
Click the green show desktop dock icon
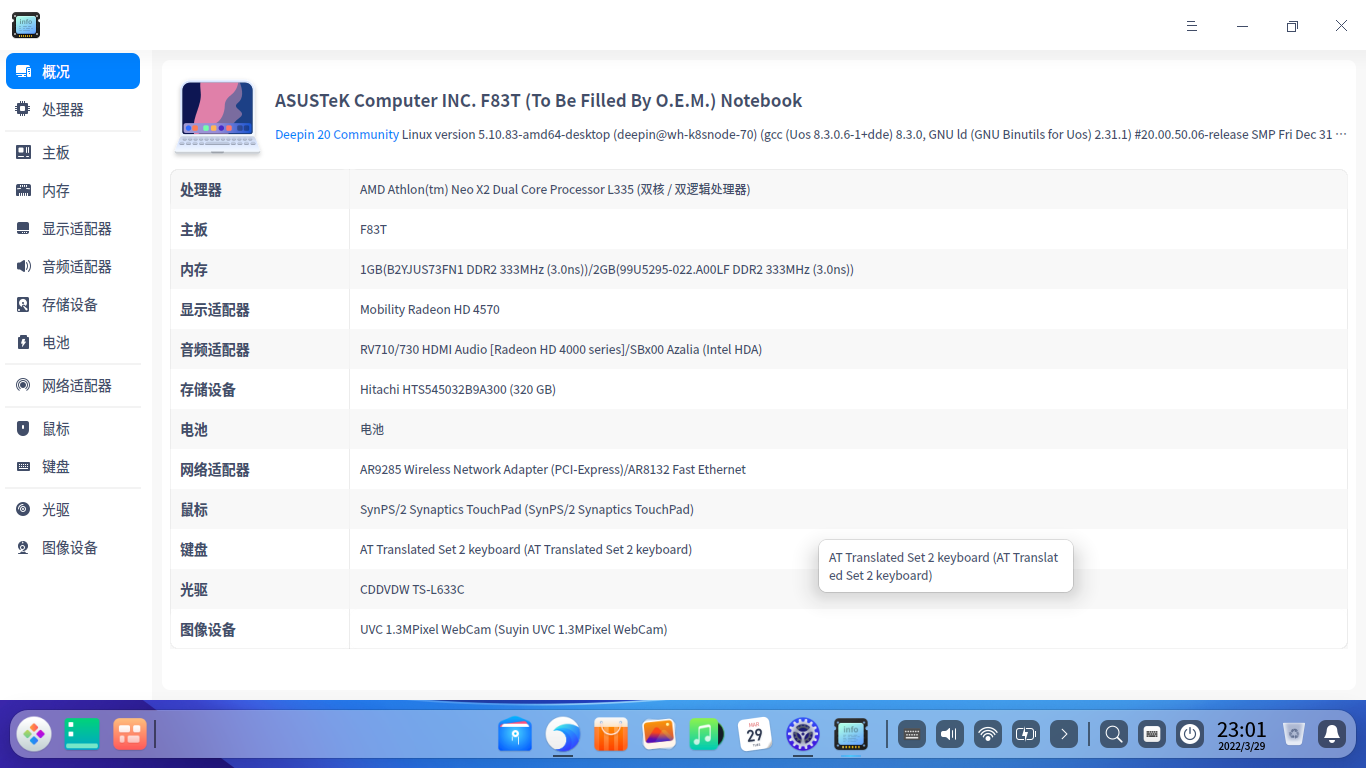[82, 734]
